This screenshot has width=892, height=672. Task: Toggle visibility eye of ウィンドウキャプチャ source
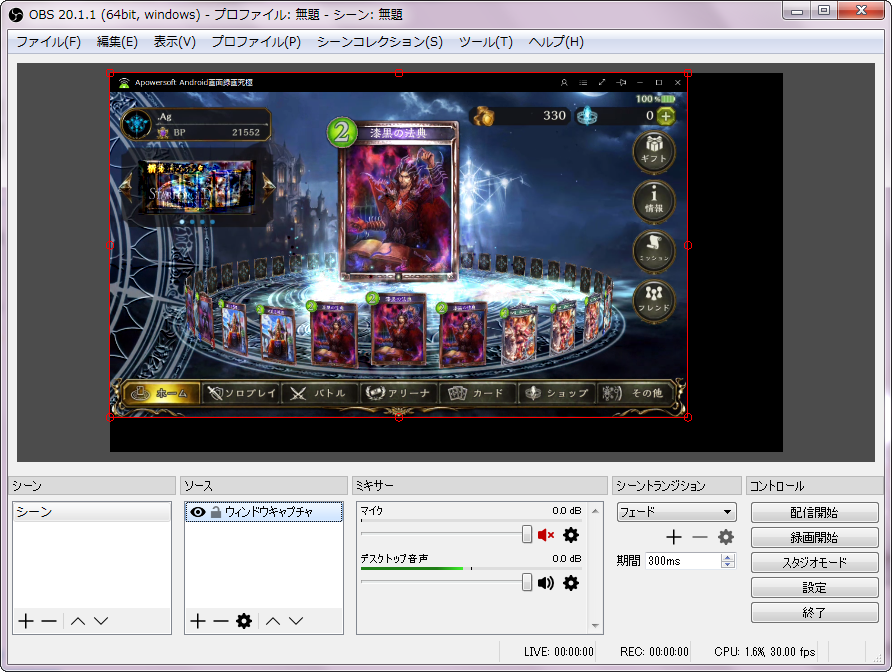pyautogui.click(x=197, y=512)
